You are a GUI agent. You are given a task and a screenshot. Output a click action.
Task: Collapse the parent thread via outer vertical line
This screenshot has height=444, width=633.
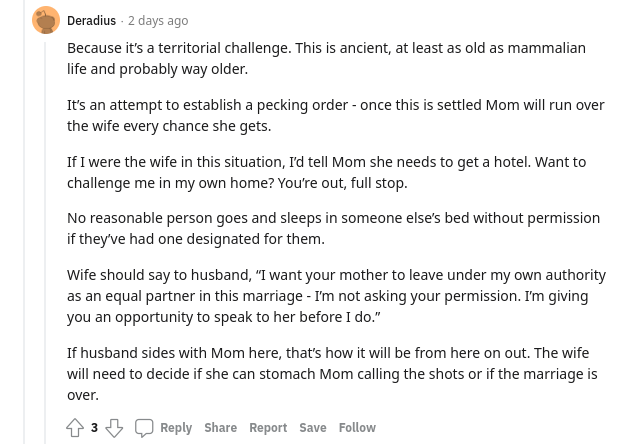coord(24,222)
